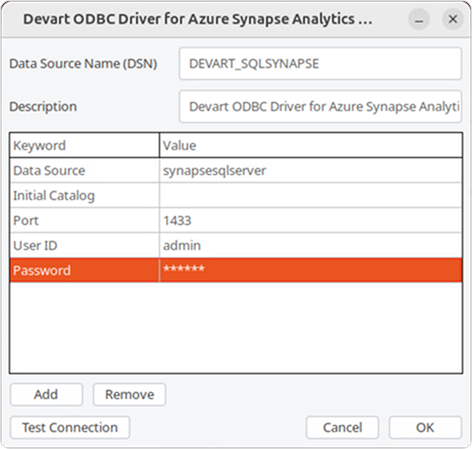Select the empty Initial Catalog value cell
This screenshot has width=472, height=449.
pos(311,195)
